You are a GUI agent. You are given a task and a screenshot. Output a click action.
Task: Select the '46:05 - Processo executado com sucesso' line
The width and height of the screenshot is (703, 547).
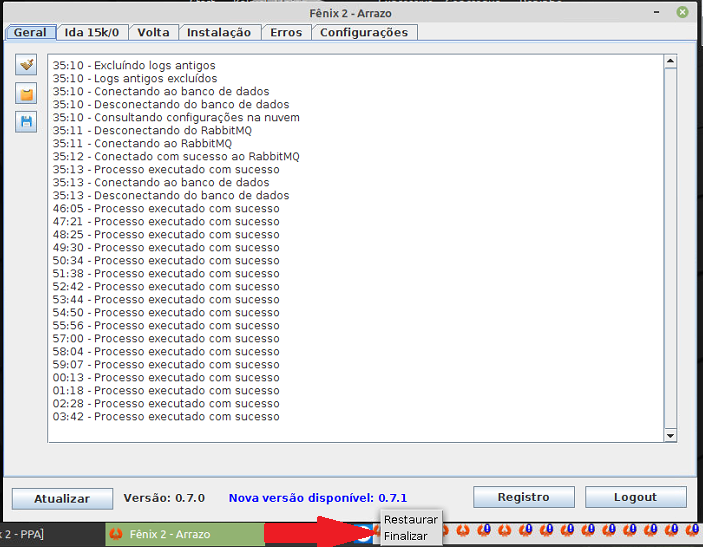pos(166,208)
